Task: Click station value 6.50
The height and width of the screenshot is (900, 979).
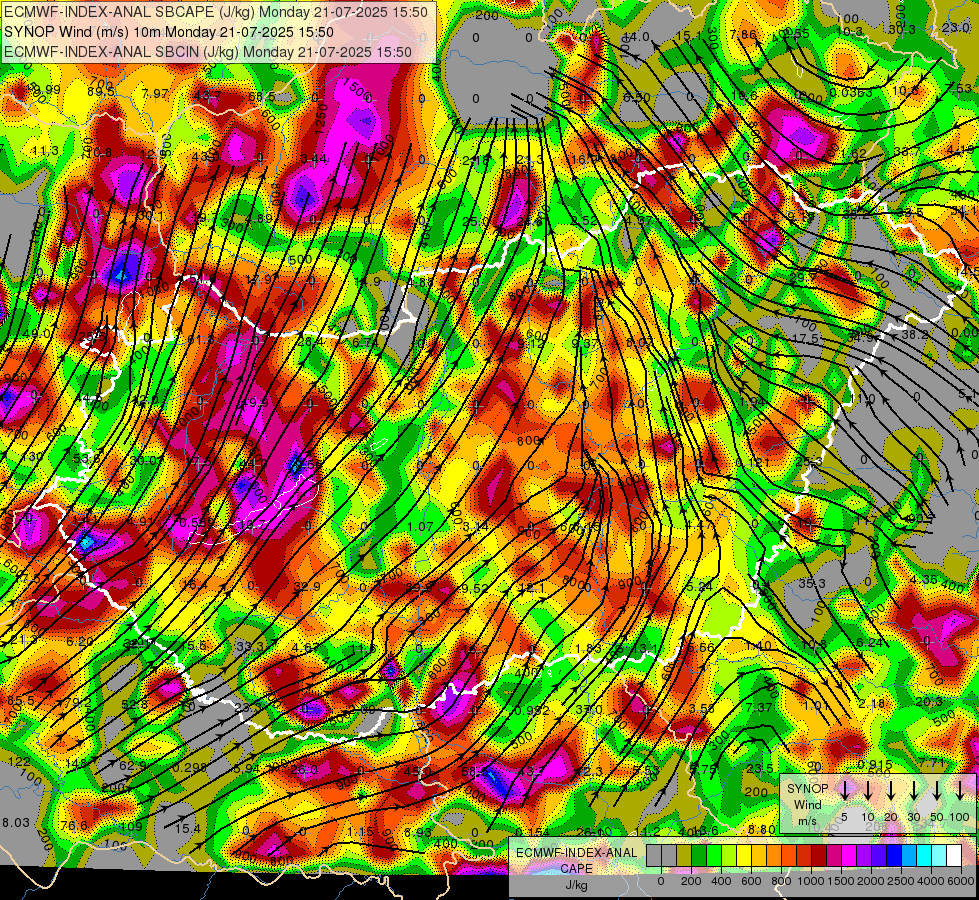Action: (637, 97)
